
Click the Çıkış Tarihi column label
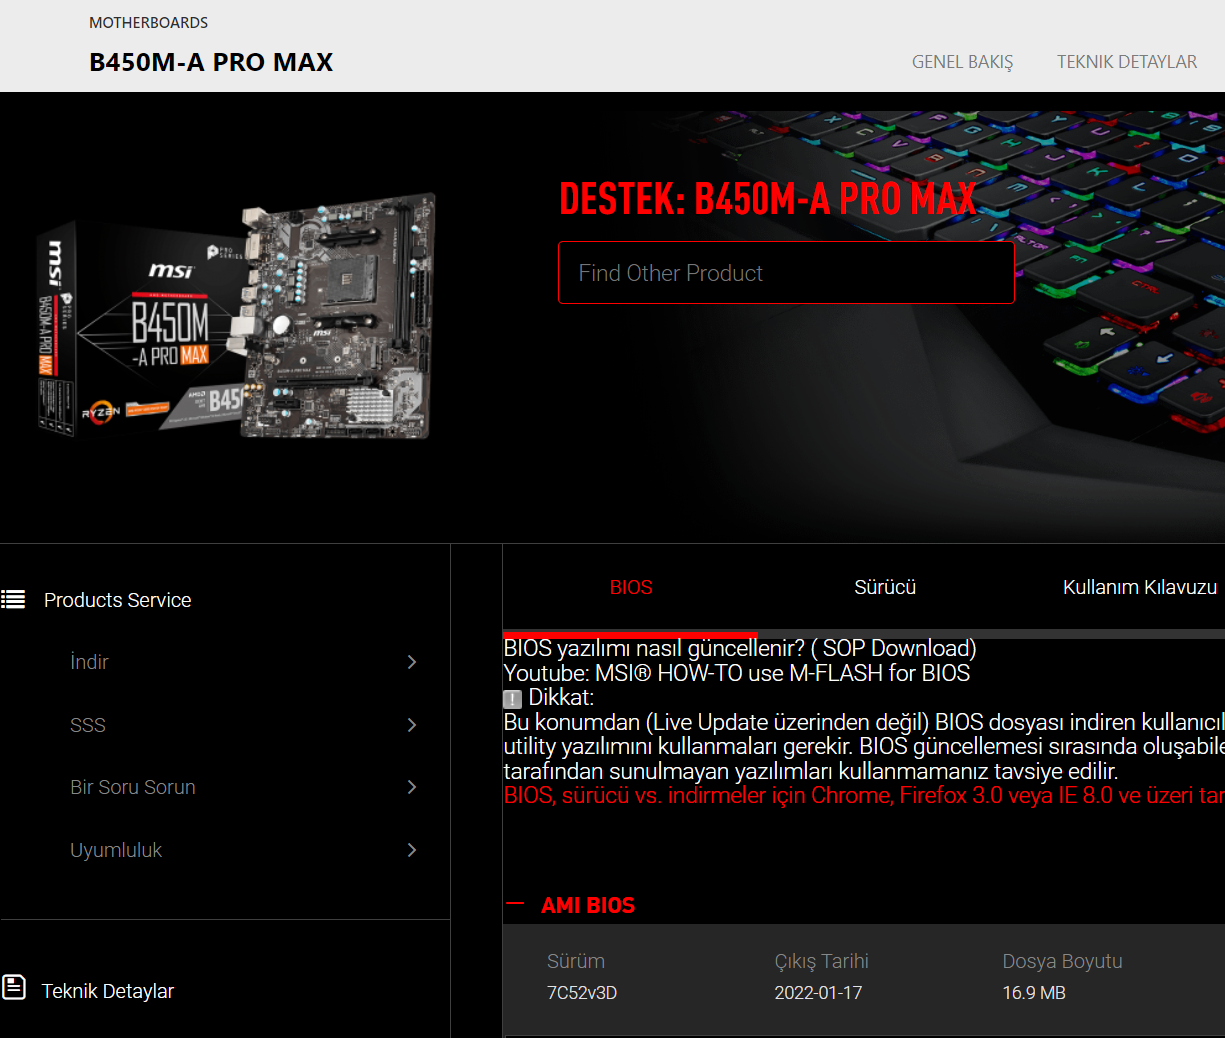(x=822, y=961)
